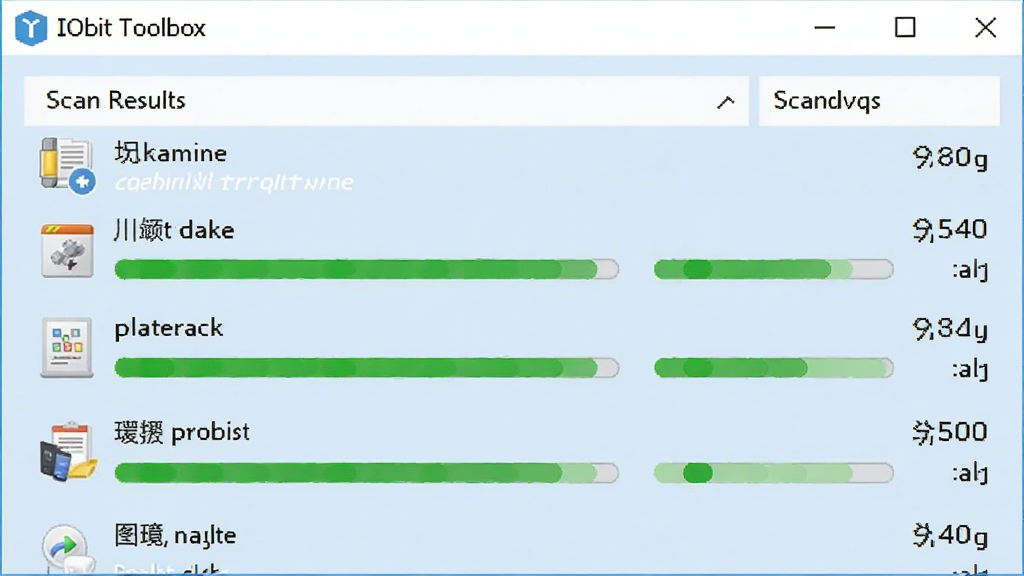Image resolution: width=1024 pixels, height=576 pixels.
Task: Select the dake gears tool icon
Action: click(x=67, y=251)
